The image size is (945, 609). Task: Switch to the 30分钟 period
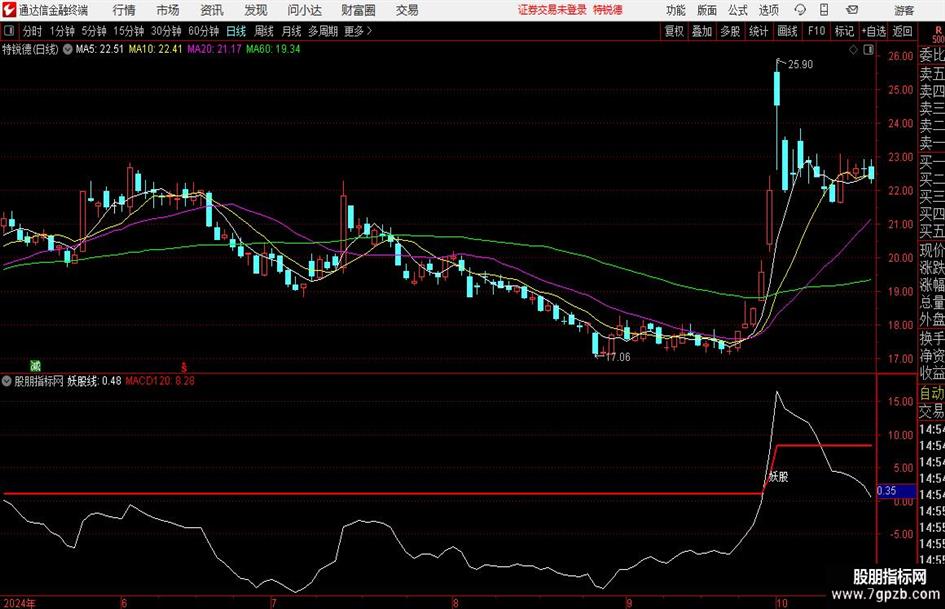pos(166,31)
